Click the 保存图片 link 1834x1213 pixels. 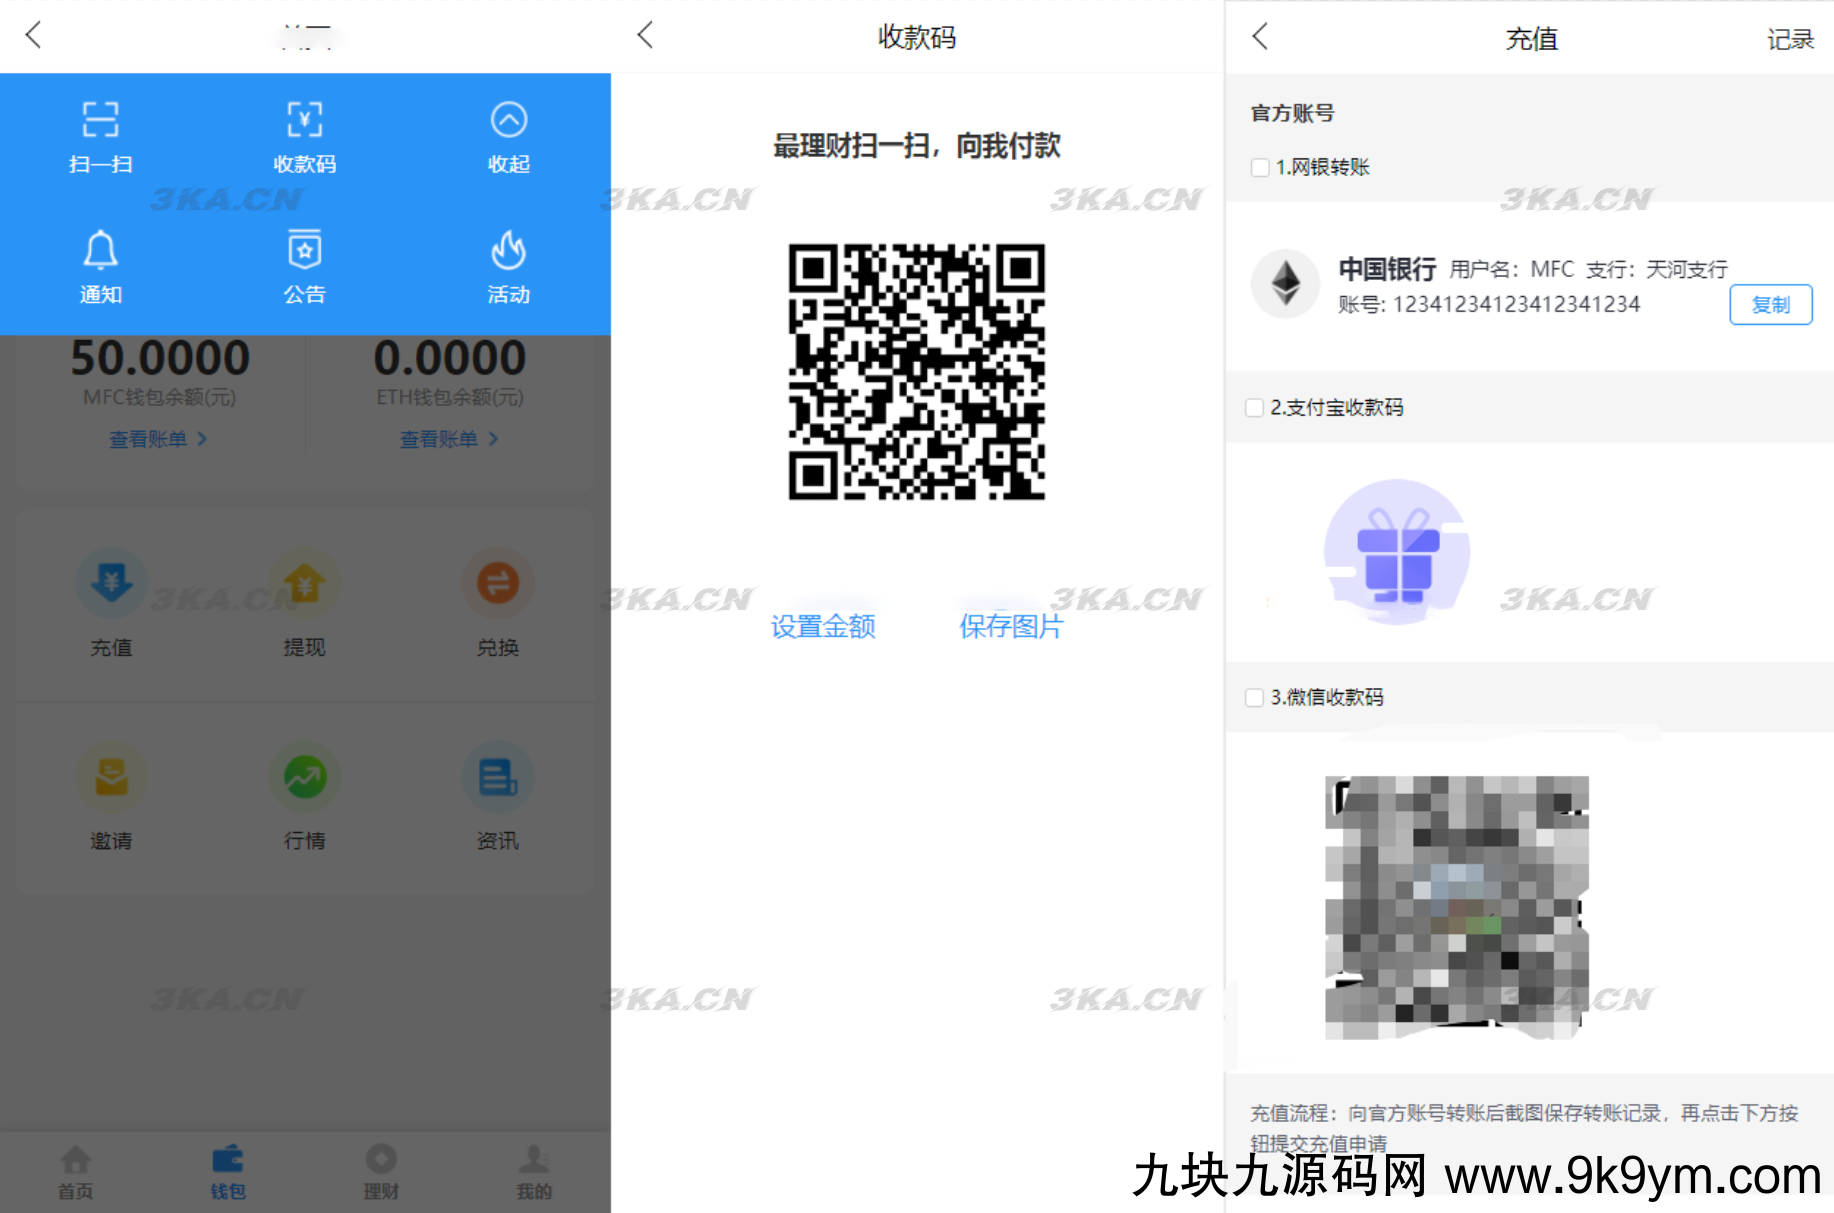pos(1011,627)
